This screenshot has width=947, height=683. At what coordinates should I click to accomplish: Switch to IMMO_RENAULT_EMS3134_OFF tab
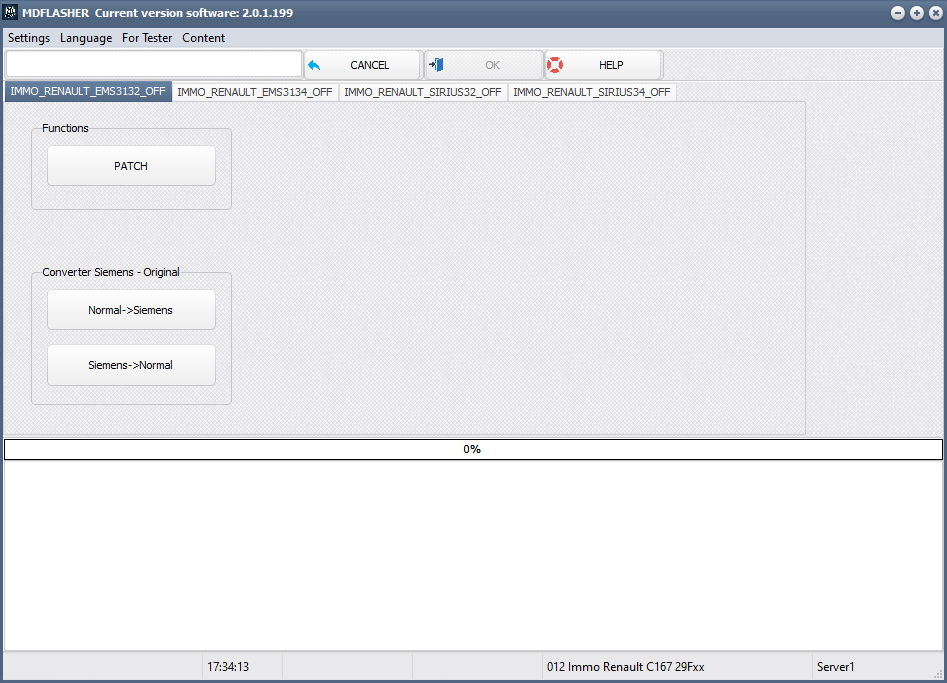255,92
